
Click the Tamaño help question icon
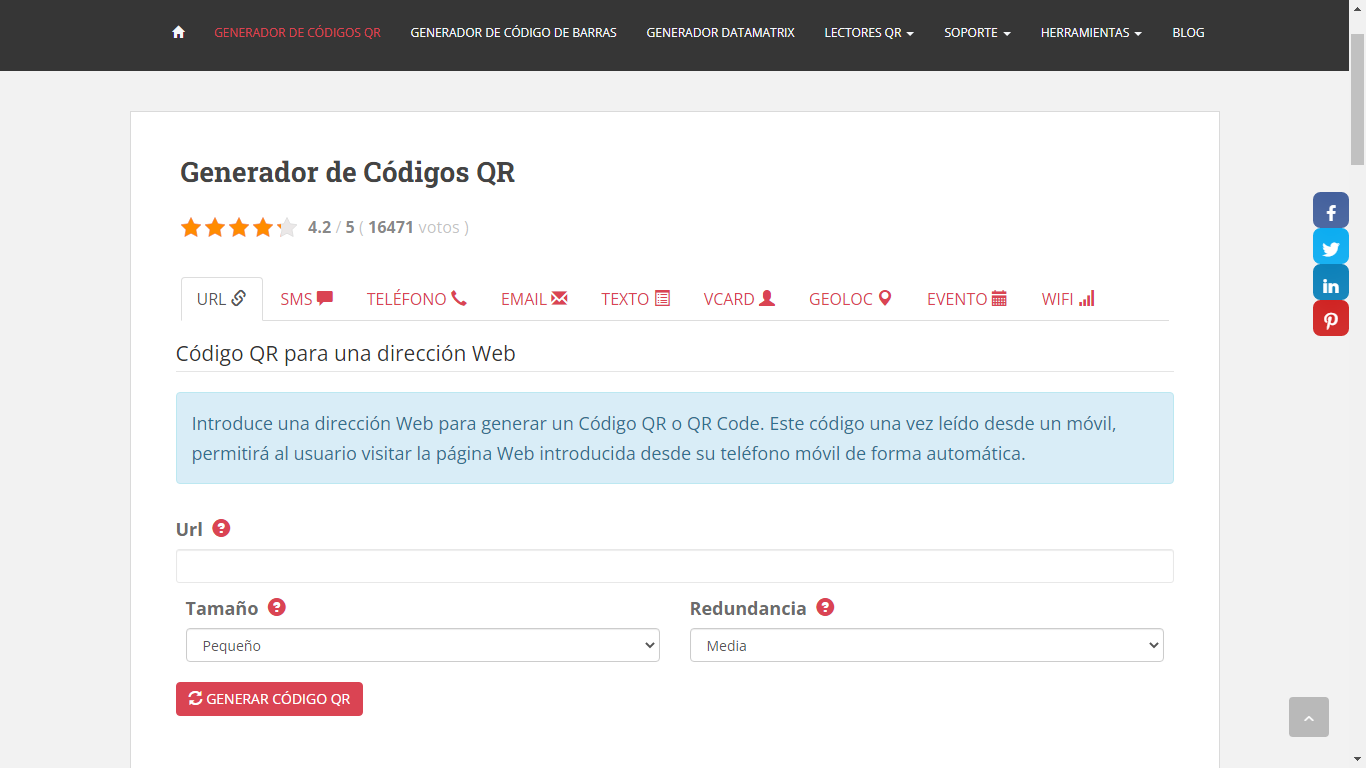click(277, 607)
